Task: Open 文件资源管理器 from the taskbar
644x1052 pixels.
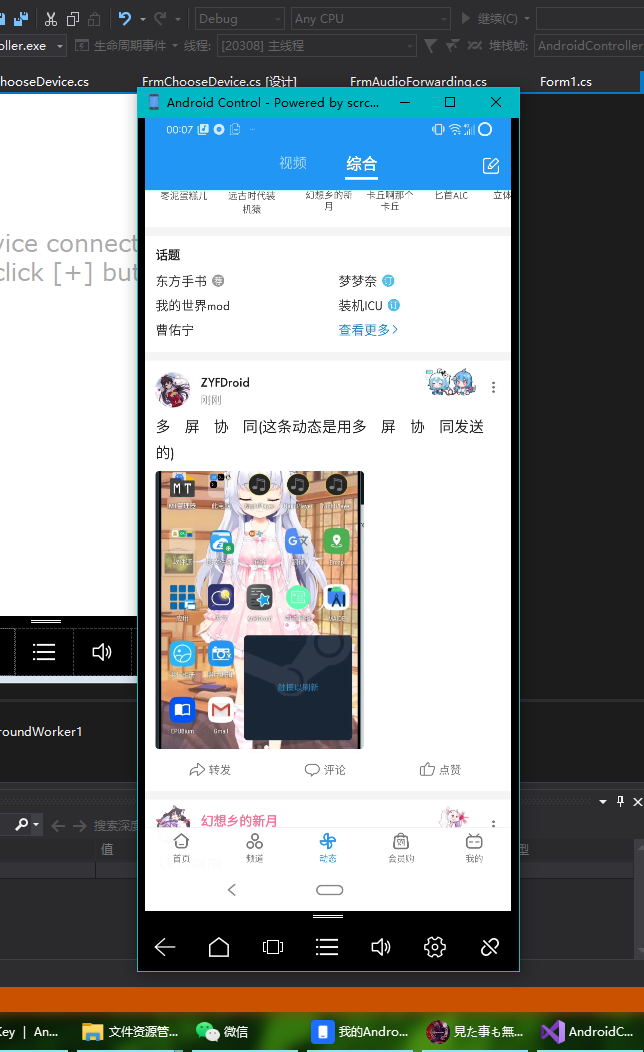Action: [x=129, y=1032]
